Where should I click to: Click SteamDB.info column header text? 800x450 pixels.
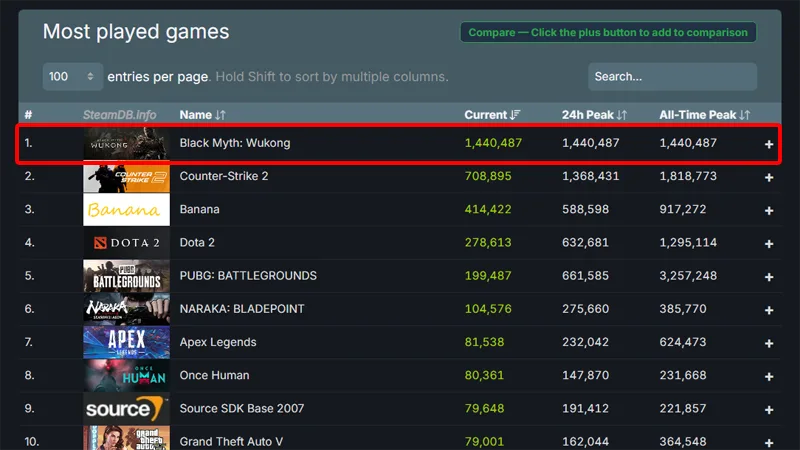pos(119,115)
